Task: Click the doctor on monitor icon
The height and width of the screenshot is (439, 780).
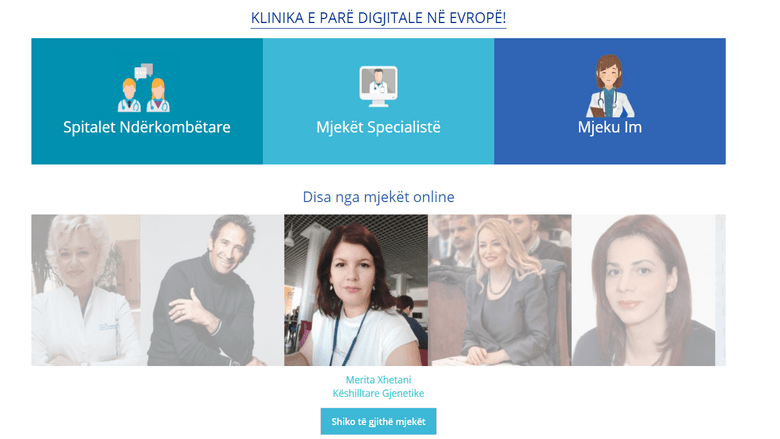Action: click(x=378, y=87)
